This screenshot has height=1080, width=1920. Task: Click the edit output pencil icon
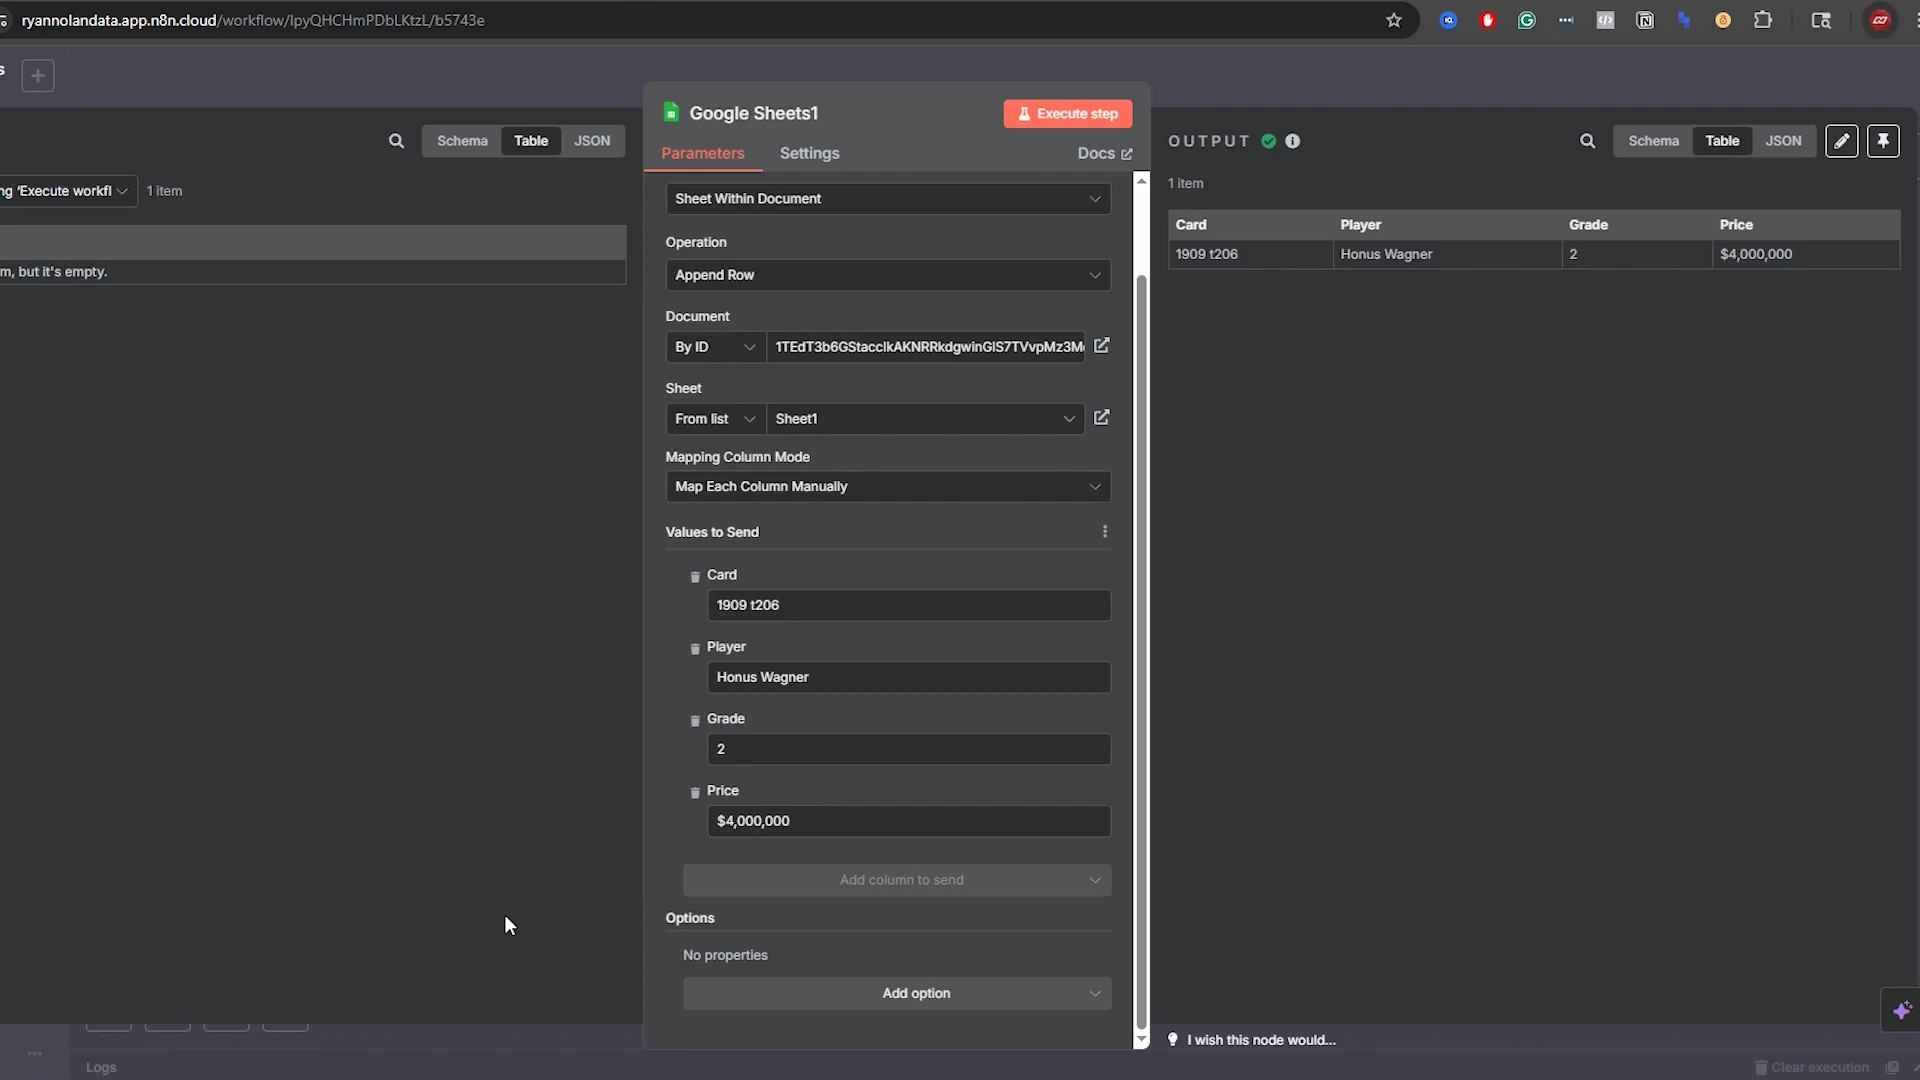click(1841, 141)
